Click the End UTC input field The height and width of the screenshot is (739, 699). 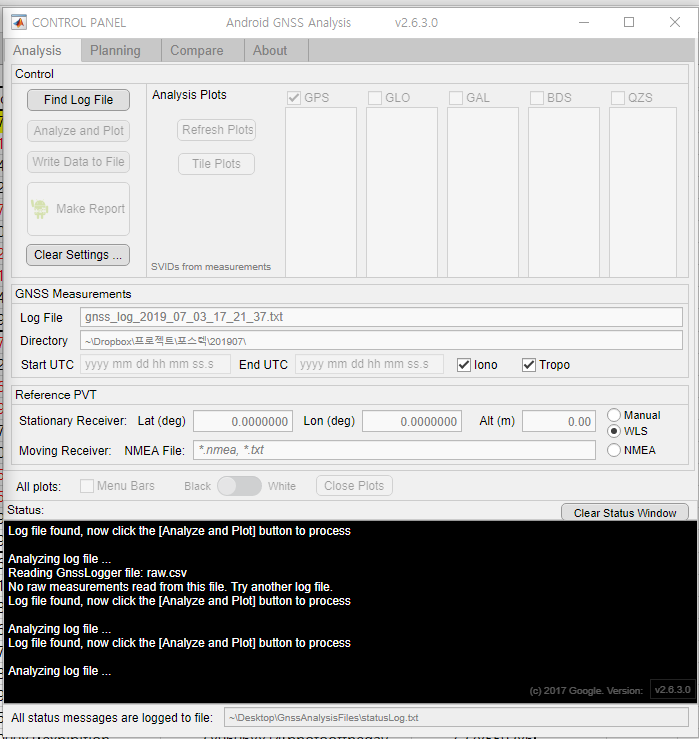[x=369, y=364]
